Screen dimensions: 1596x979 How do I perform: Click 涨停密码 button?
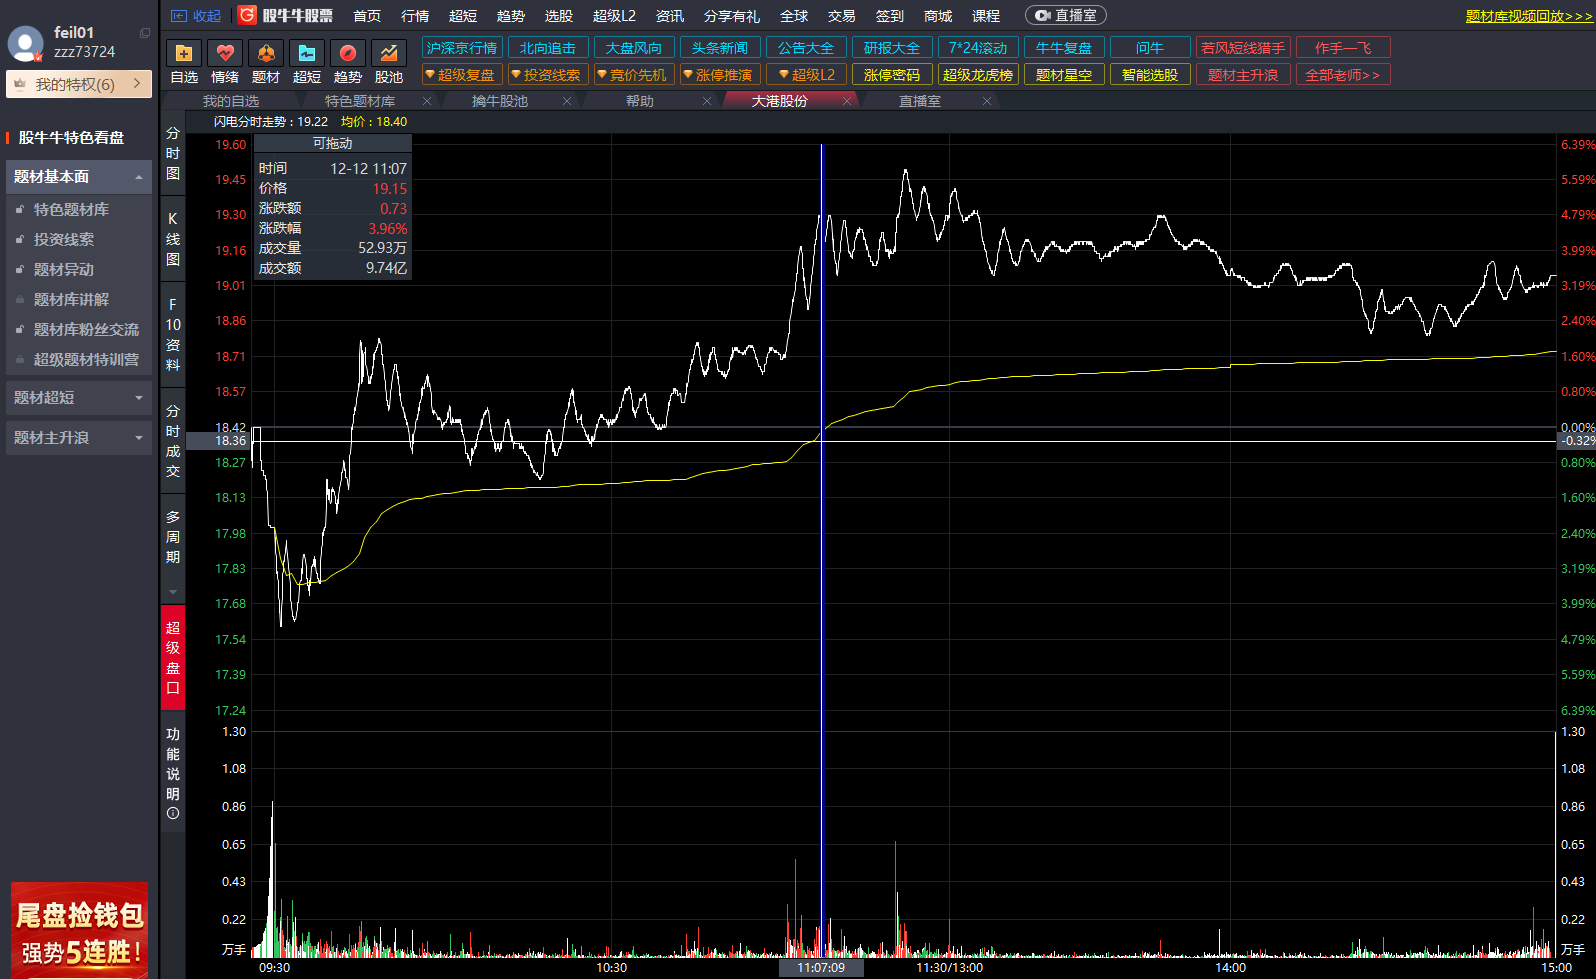tap(892, 75)
